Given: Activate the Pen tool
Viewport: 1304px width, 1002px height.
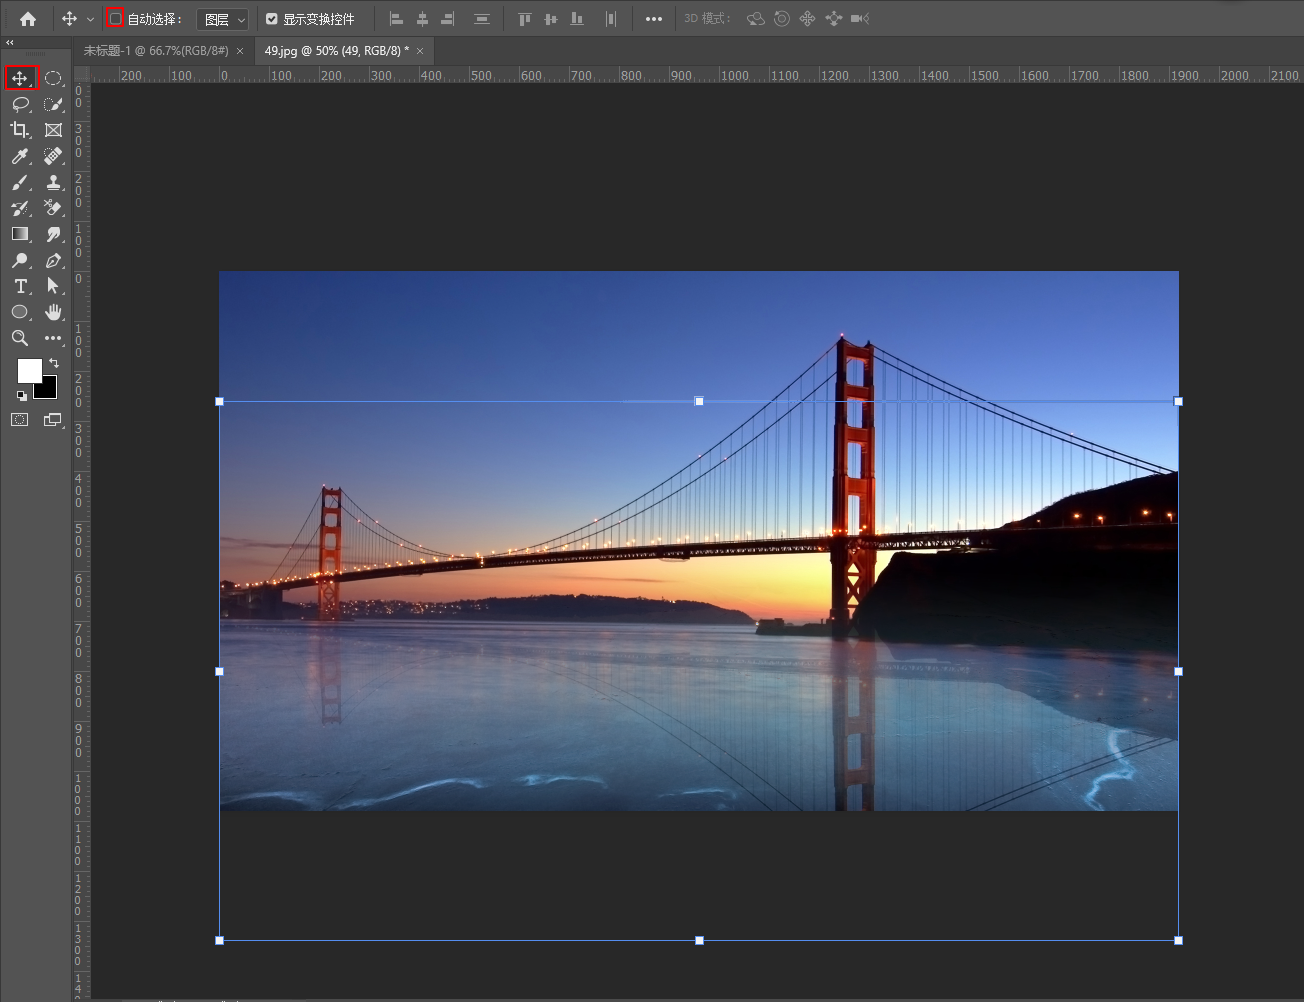Looking at the screenshot, I should (x=53, y=260).
